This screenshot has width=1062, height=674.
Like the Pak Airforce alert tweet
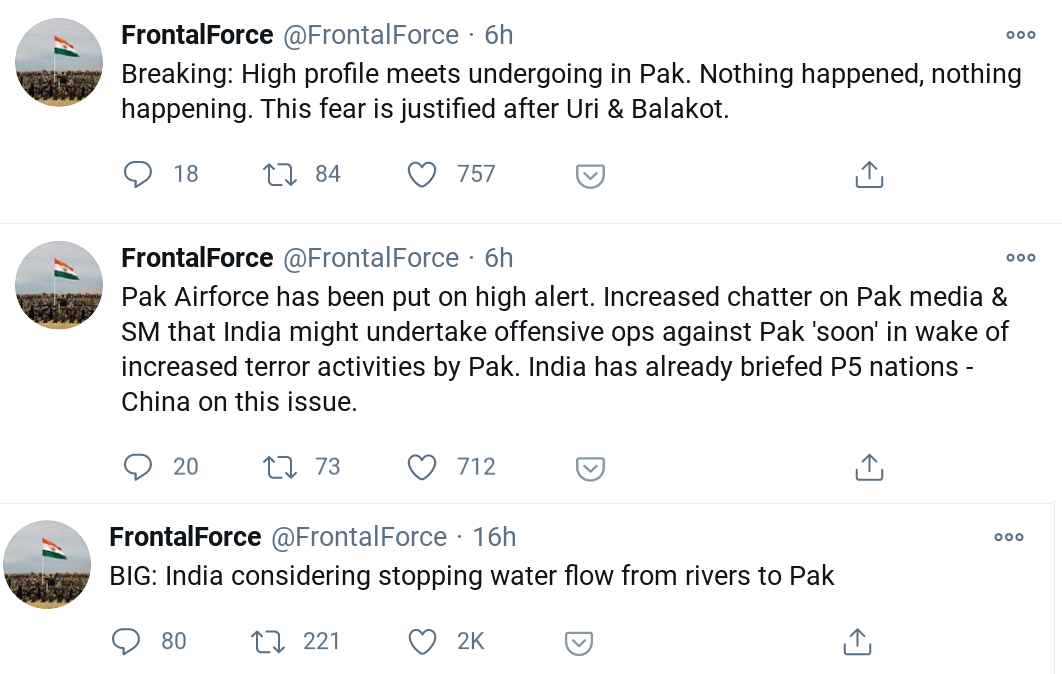click(x=423, y=467)
